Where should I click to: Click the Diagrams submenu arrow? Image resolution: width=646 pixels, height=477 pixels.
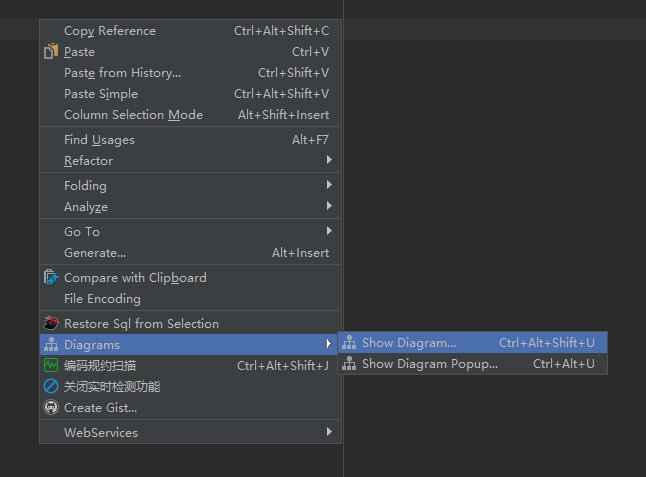point(329,344)
